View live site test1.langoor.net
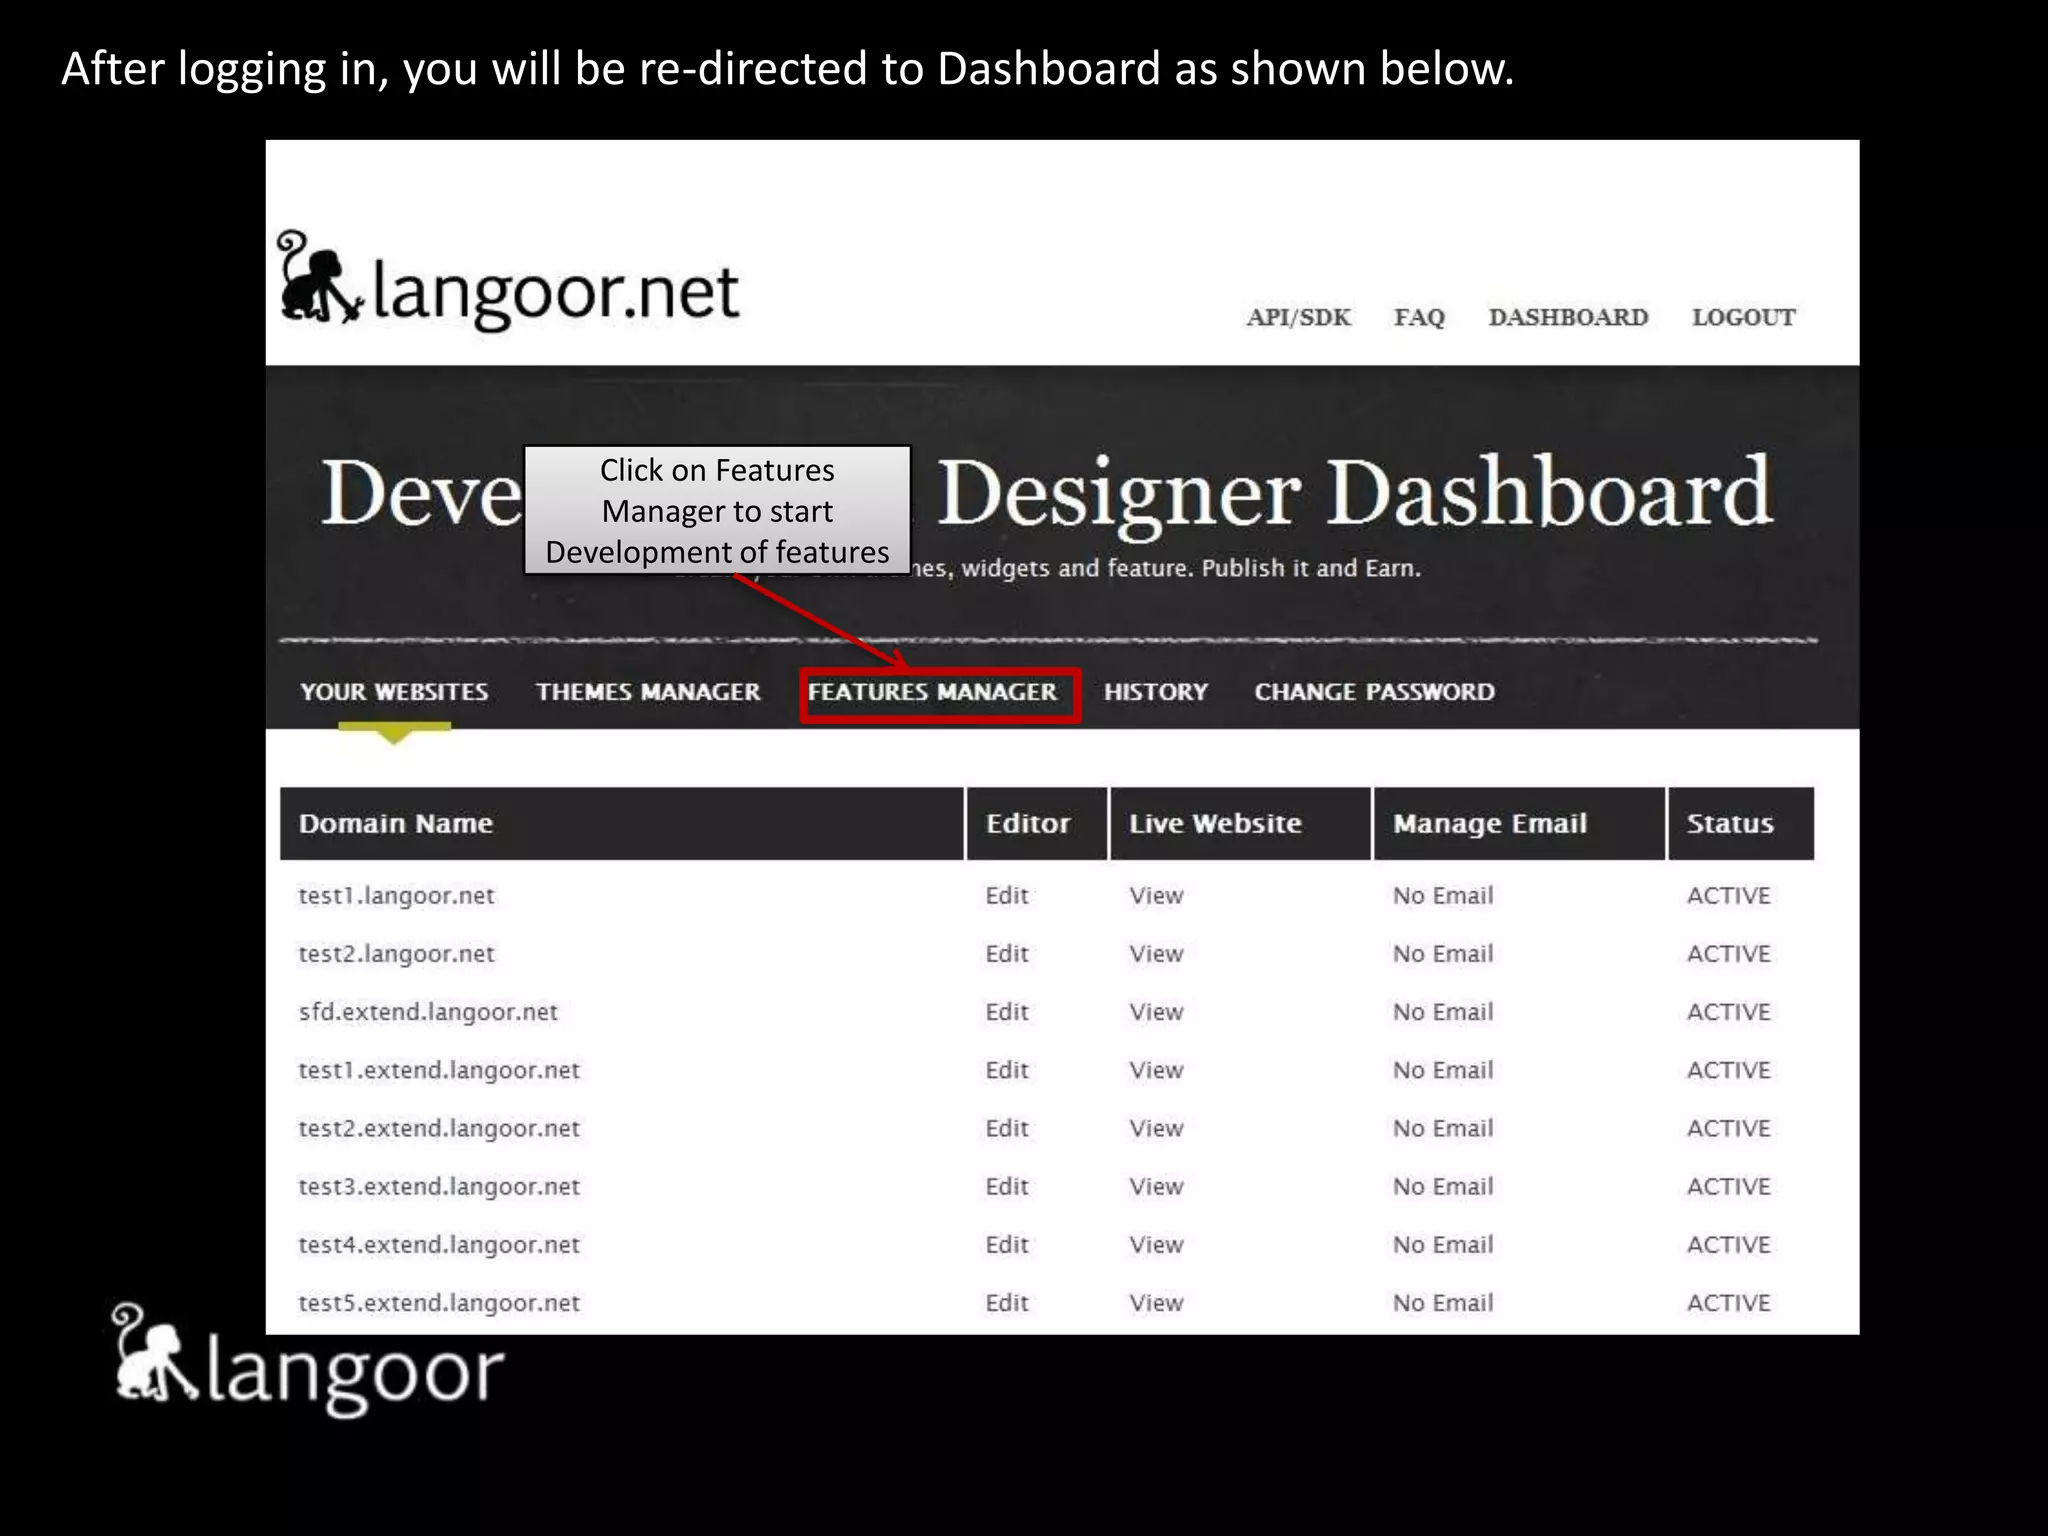The image size is (2048, 1536). [1156, 896]
